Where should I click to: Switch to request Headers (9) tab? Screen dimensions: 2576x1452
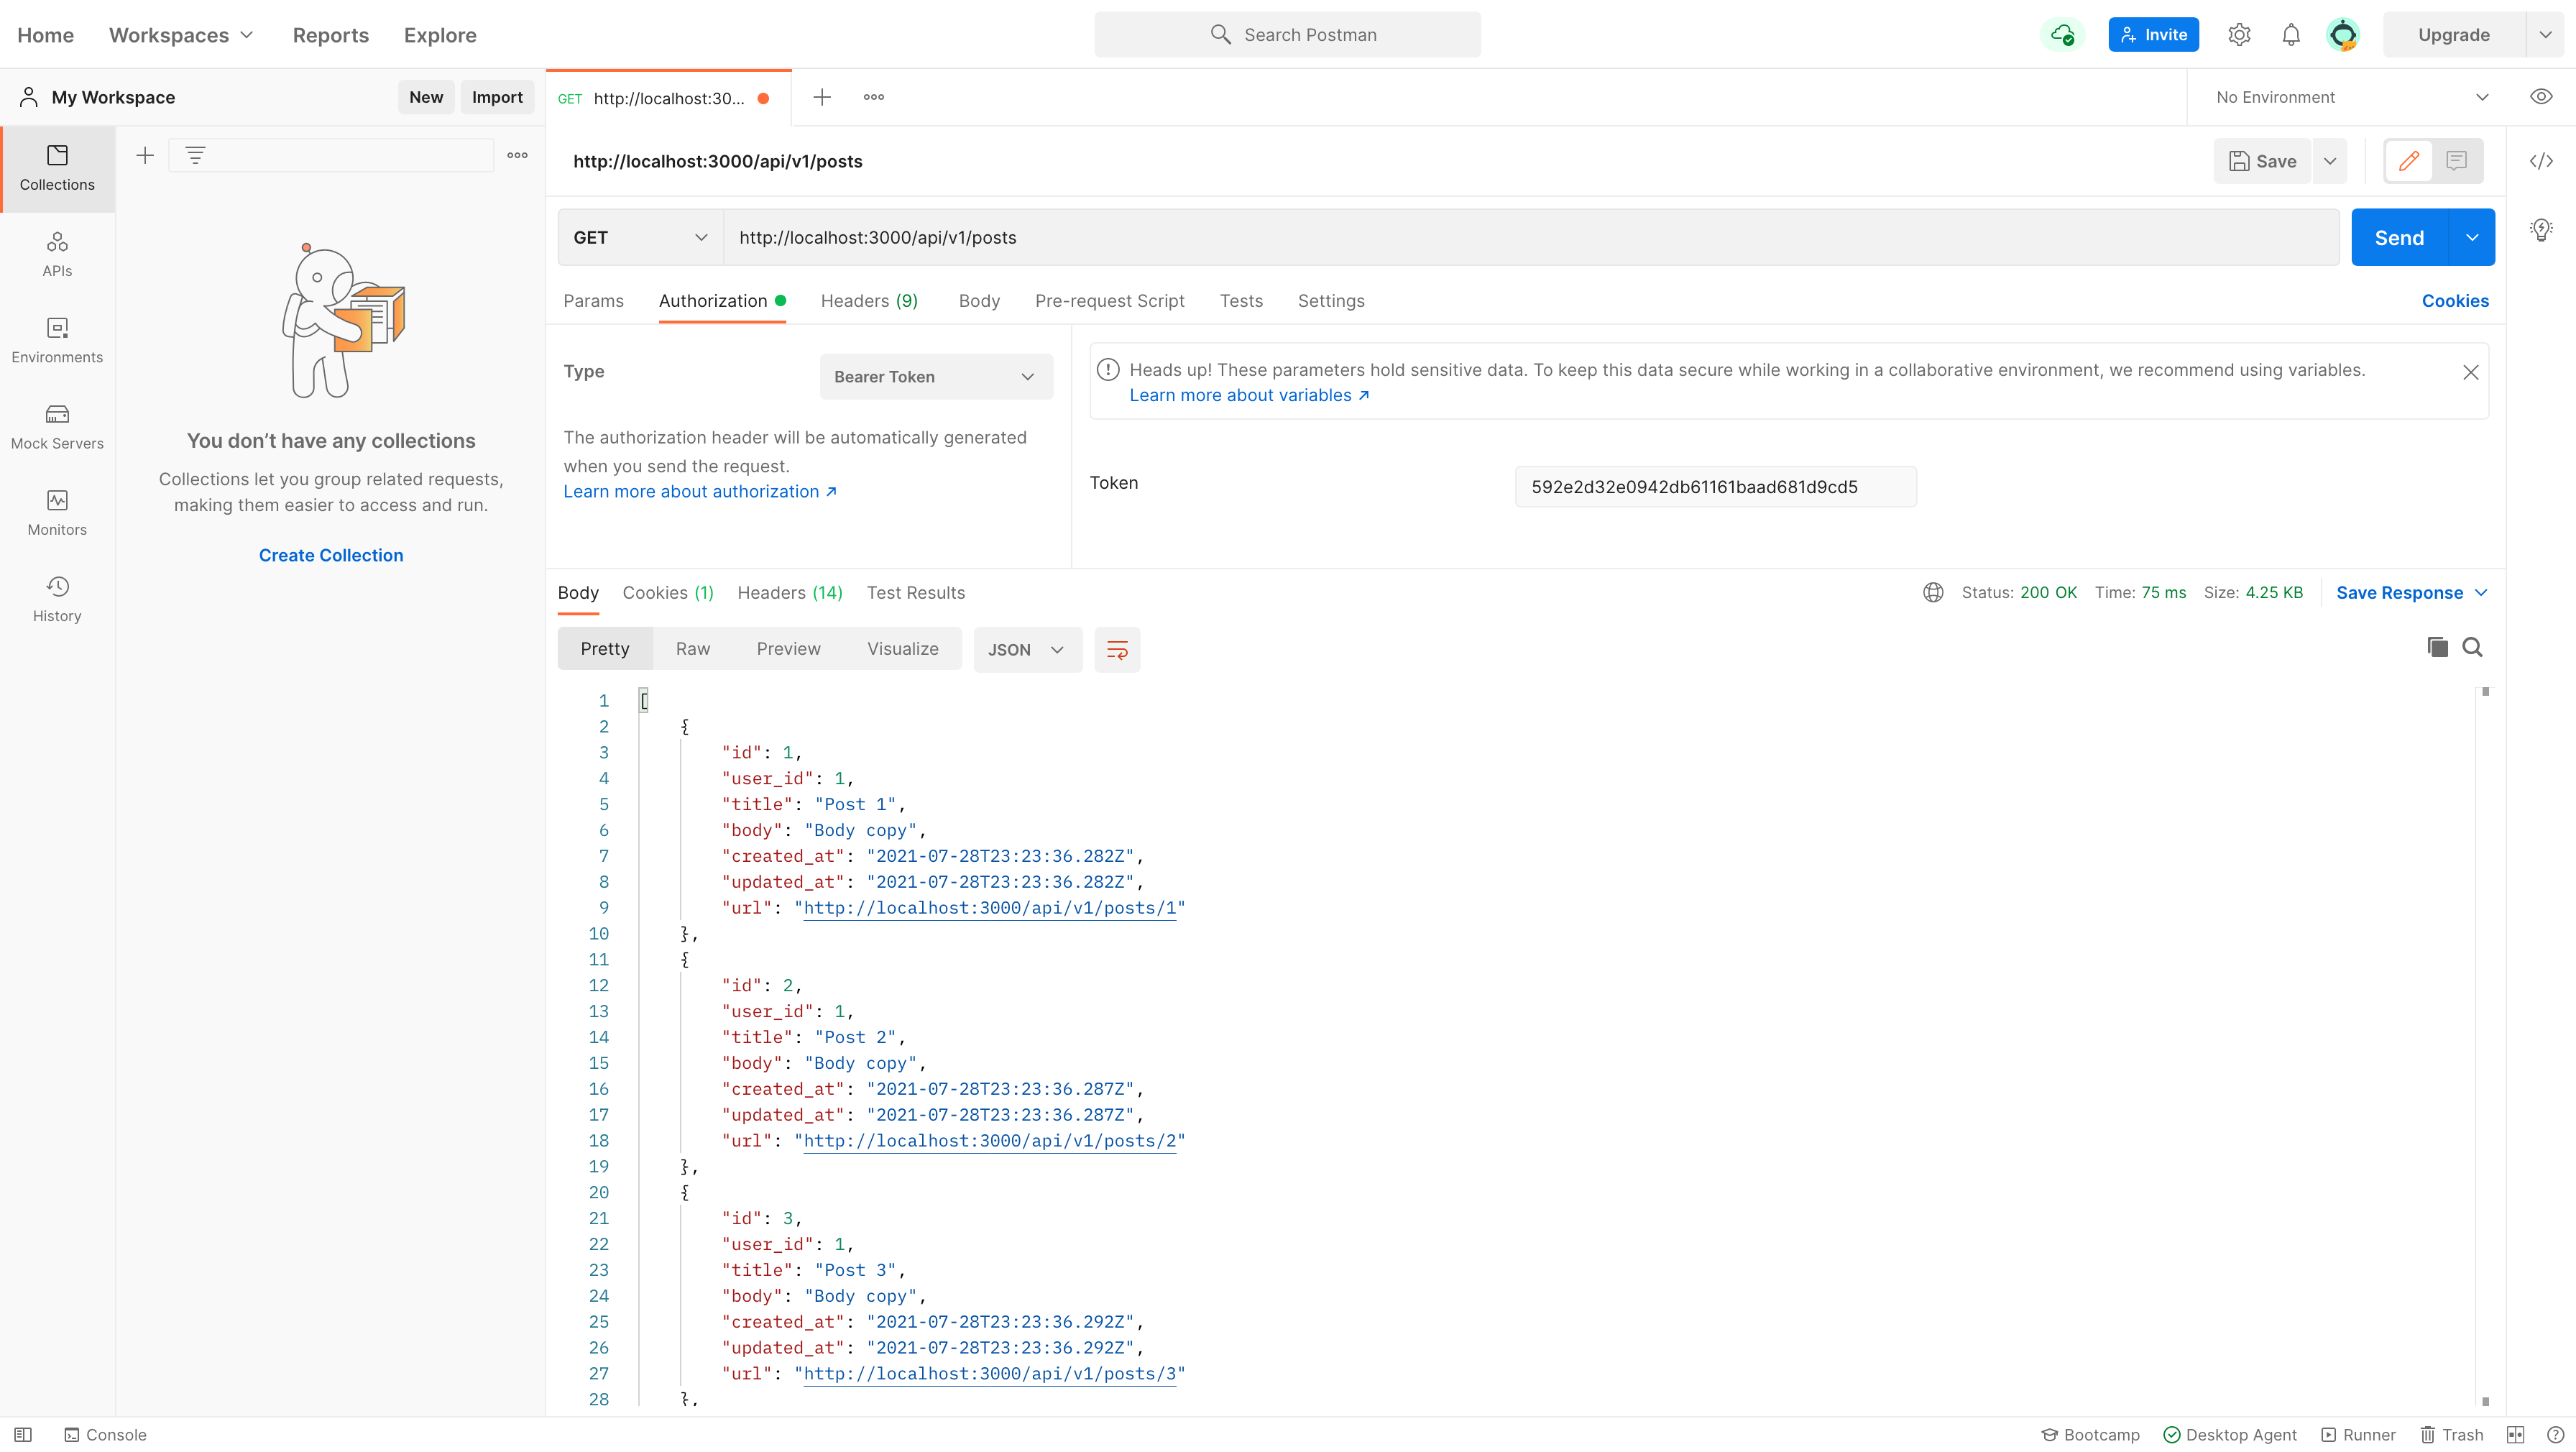(869, 301)
